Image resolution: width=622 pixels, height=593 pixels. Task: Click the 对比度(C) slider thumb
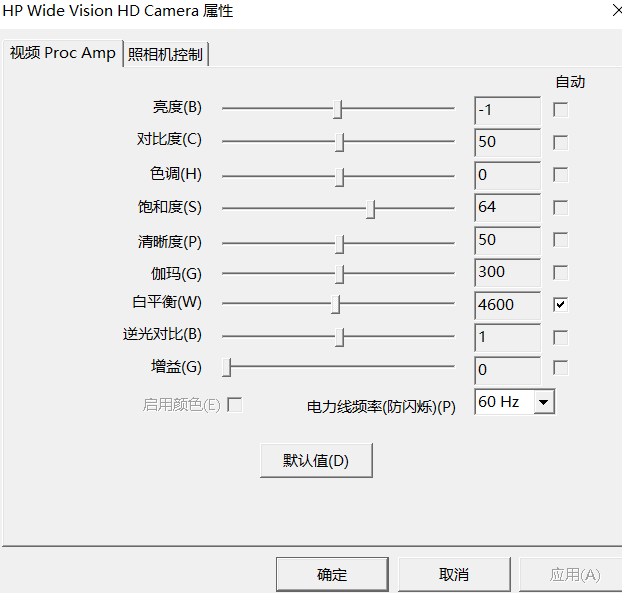click(339, 142)
